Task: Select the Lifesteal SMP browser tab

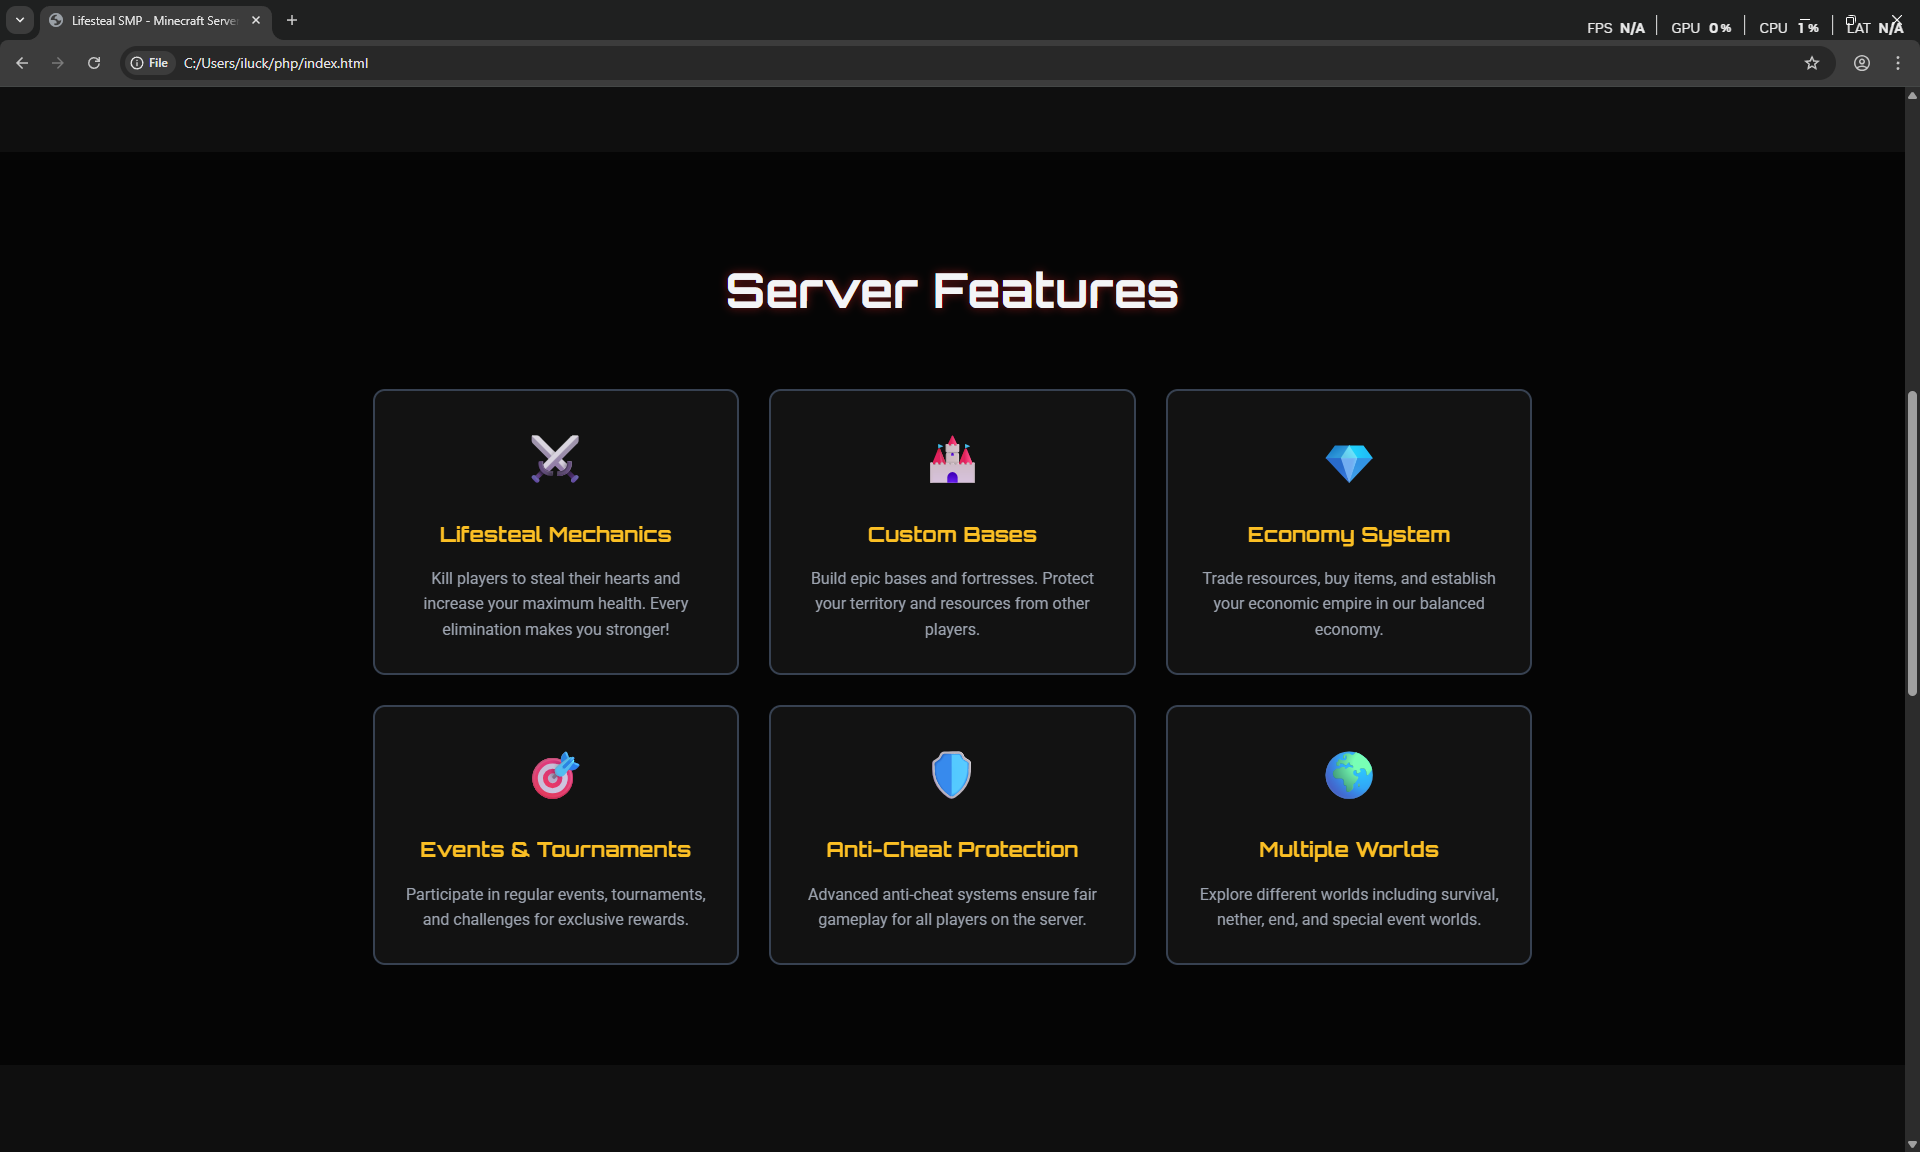Action: [152, 20]
